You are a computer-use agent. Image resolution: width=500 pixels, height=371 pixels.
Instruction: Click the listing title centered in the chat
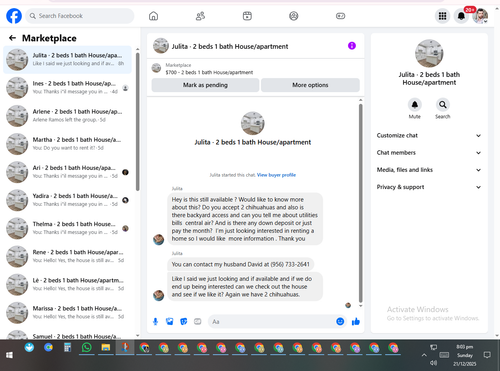point(253,142)
